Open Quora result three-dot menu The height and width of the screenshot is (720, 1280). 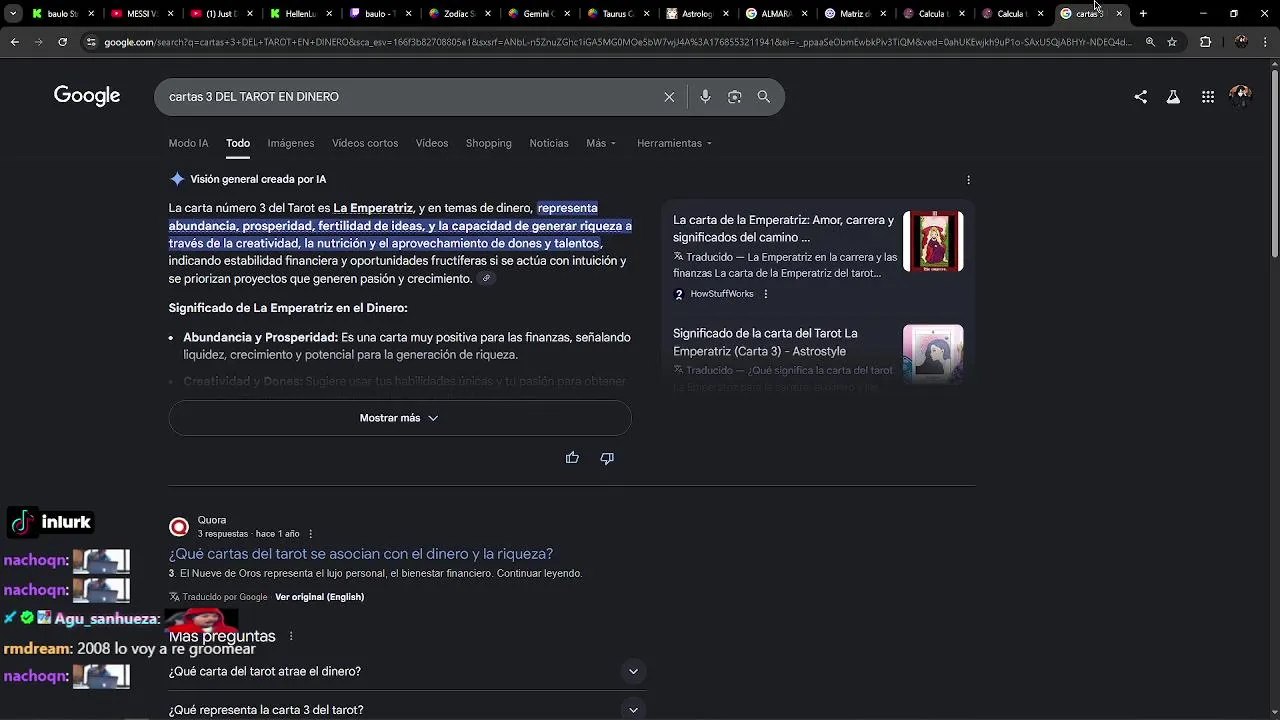coord(311,534)
